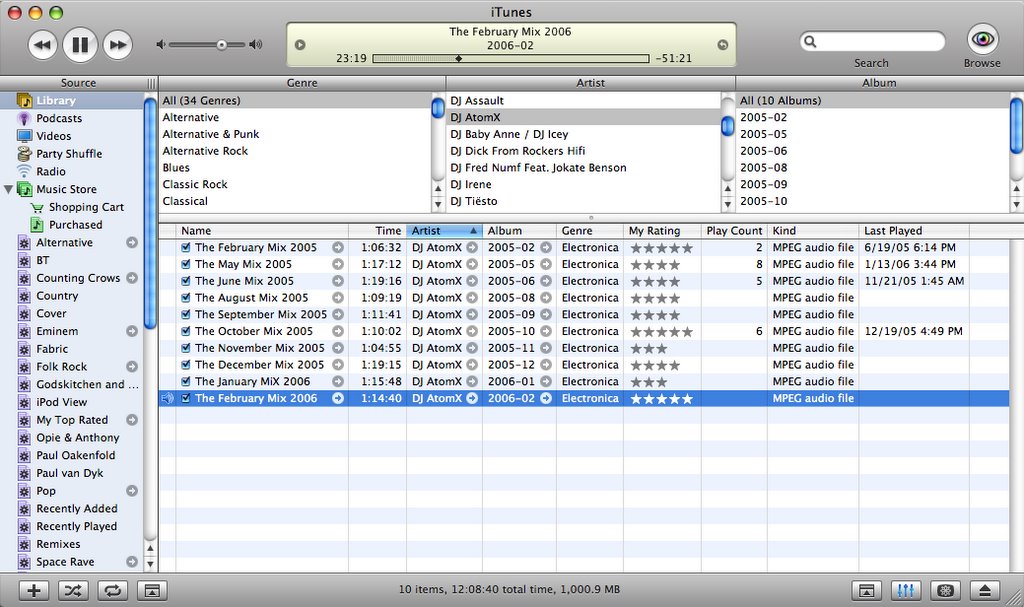Skip to next track with the forward button
1024x607 pixels.
tap(118, 45)
